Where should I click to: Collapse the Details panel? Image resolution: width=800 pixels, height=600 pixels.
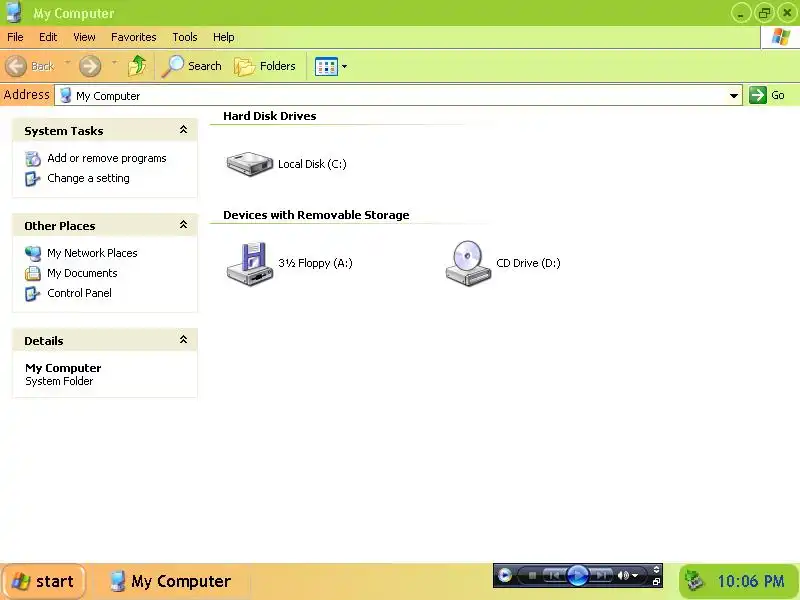pos(183,340)
